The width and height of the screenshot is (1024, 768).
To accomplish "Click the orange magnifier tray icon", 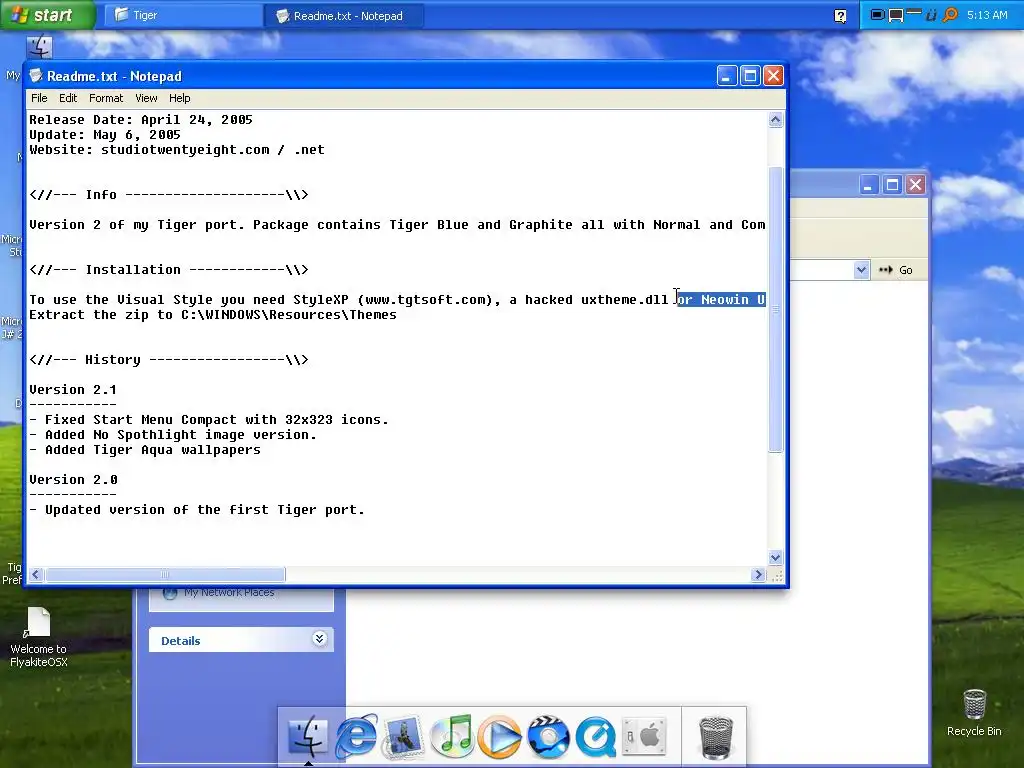I will pyautogui.click(x=950, y=14).
